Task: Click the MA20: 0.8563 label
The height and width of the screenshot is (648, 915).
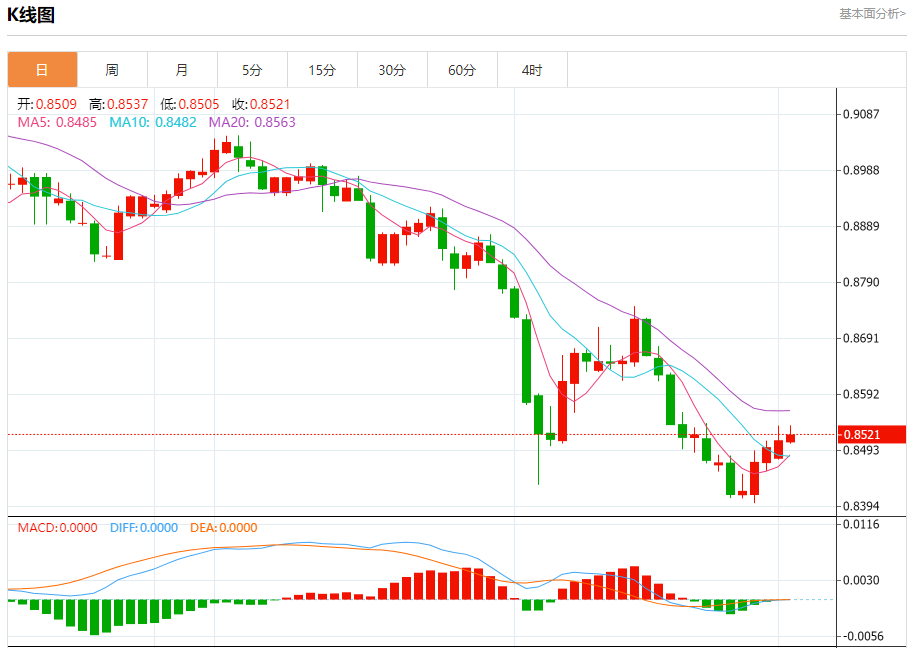Action: (252, 122)
